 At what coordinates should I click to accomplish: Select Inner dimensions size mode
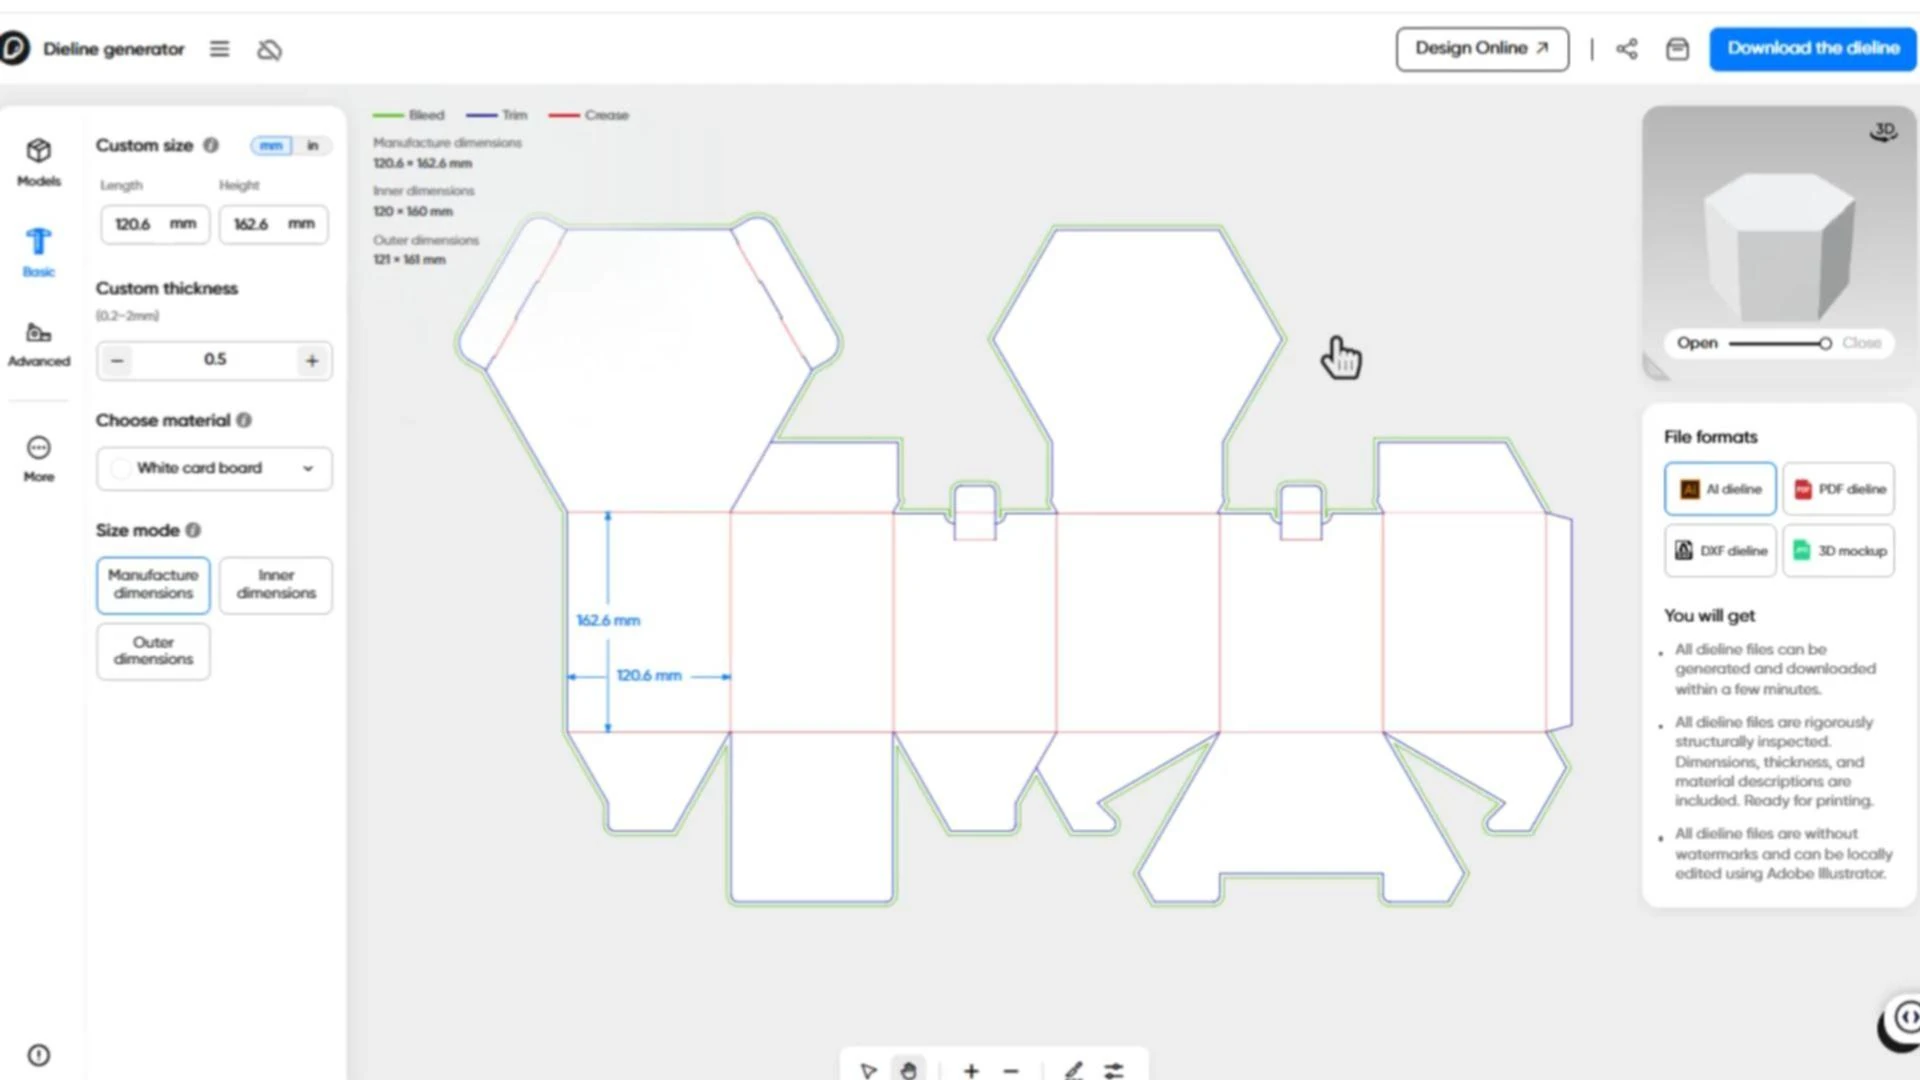click(x=276, y=584)
